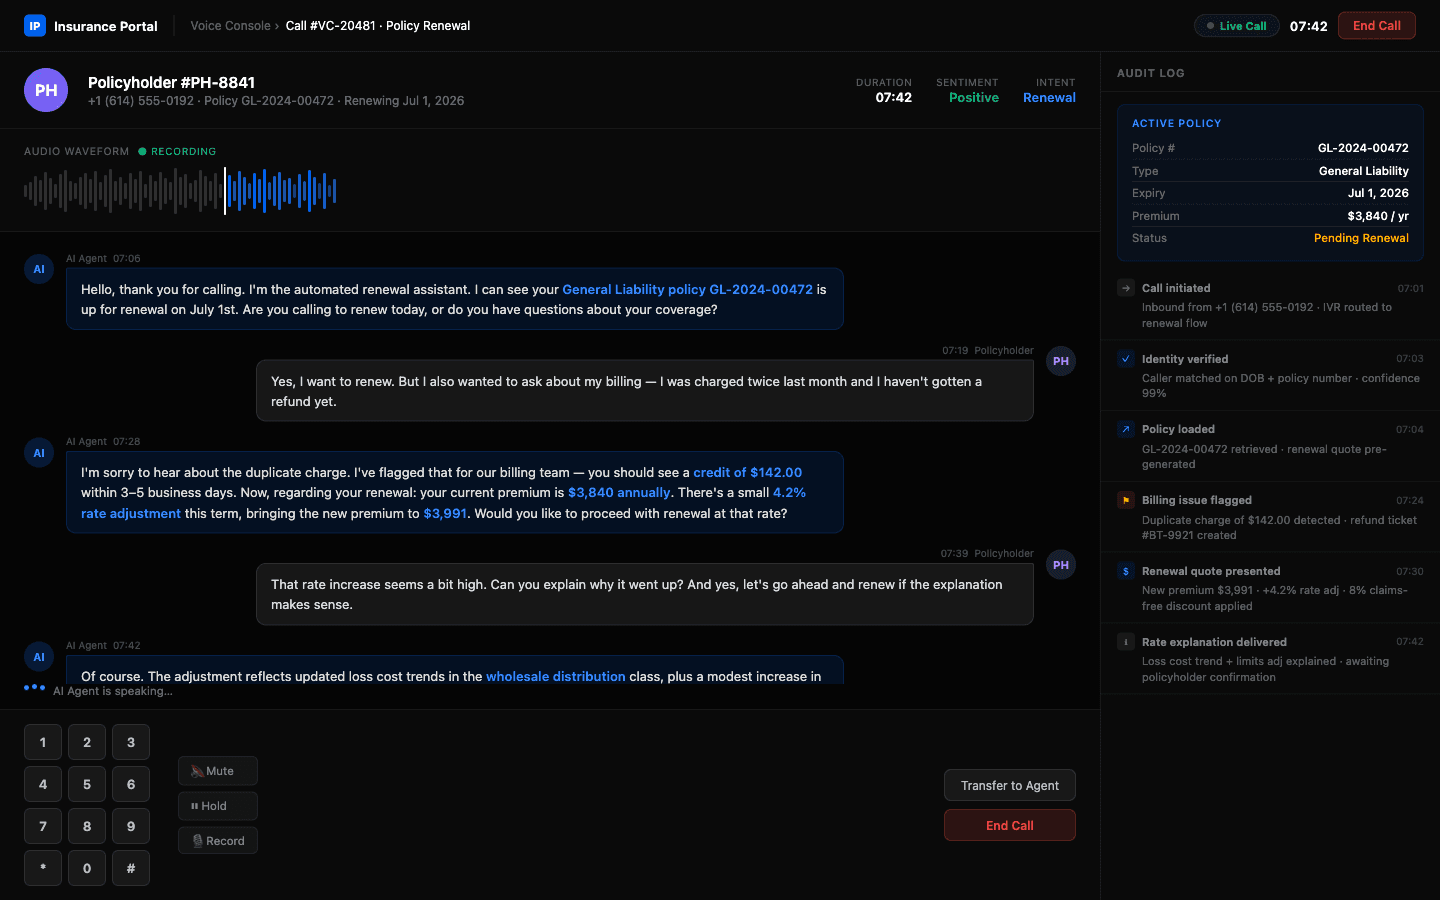1440x900 pixels.
Task: Dial keypad digit 5
Action: pos(87,784)
